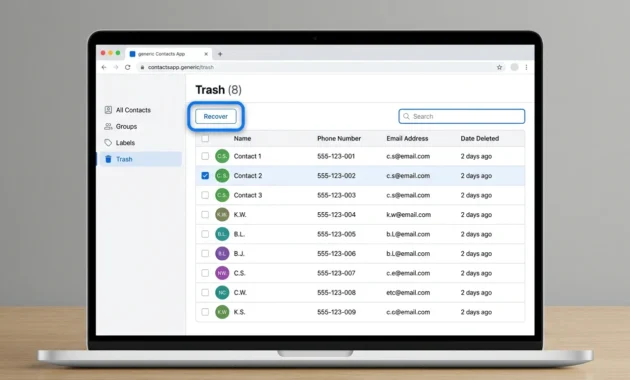Click phone number 555-123-002

336,176
